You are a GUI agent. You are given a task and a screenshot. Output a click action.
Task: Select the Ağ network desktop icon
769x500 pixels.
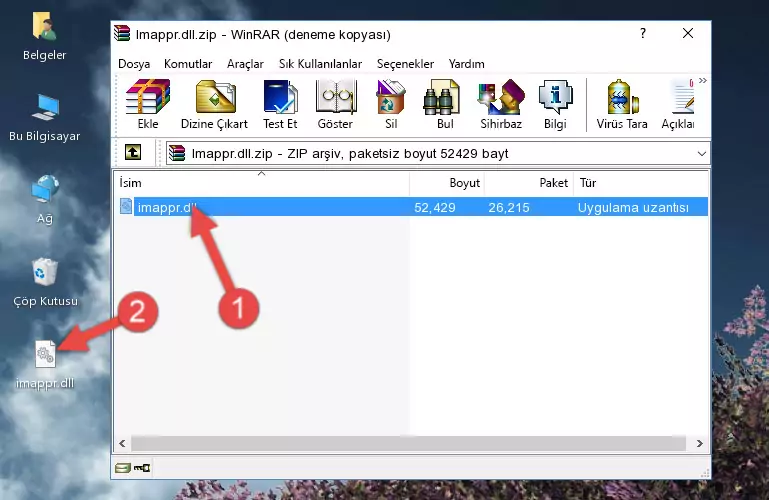point(45,199)
